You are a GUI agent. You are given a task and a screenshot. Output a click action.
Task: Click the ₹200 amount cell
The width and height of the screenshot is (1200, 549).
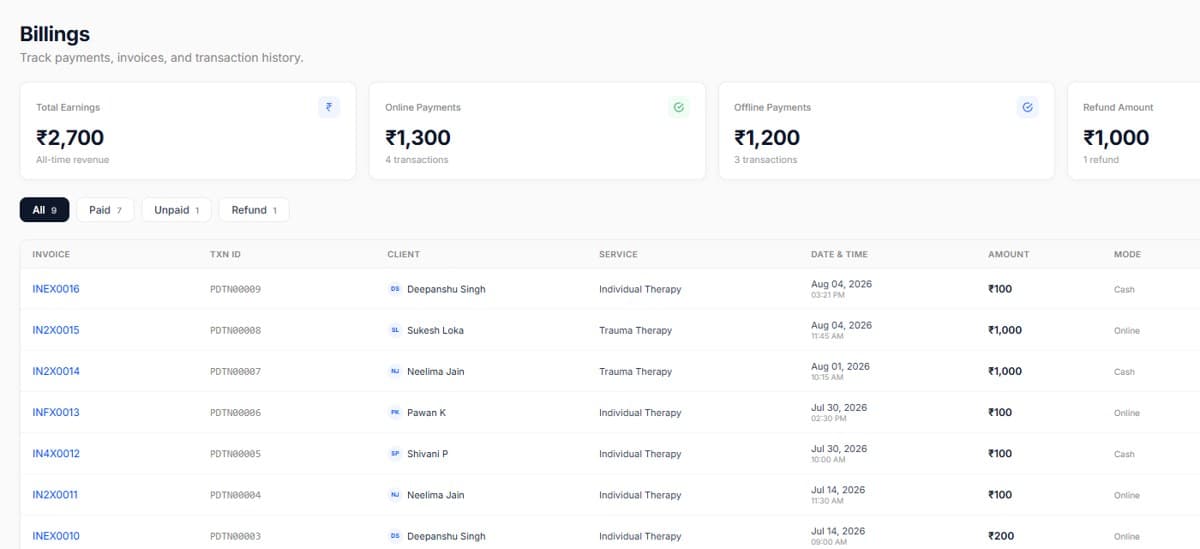pos(1000,536)
